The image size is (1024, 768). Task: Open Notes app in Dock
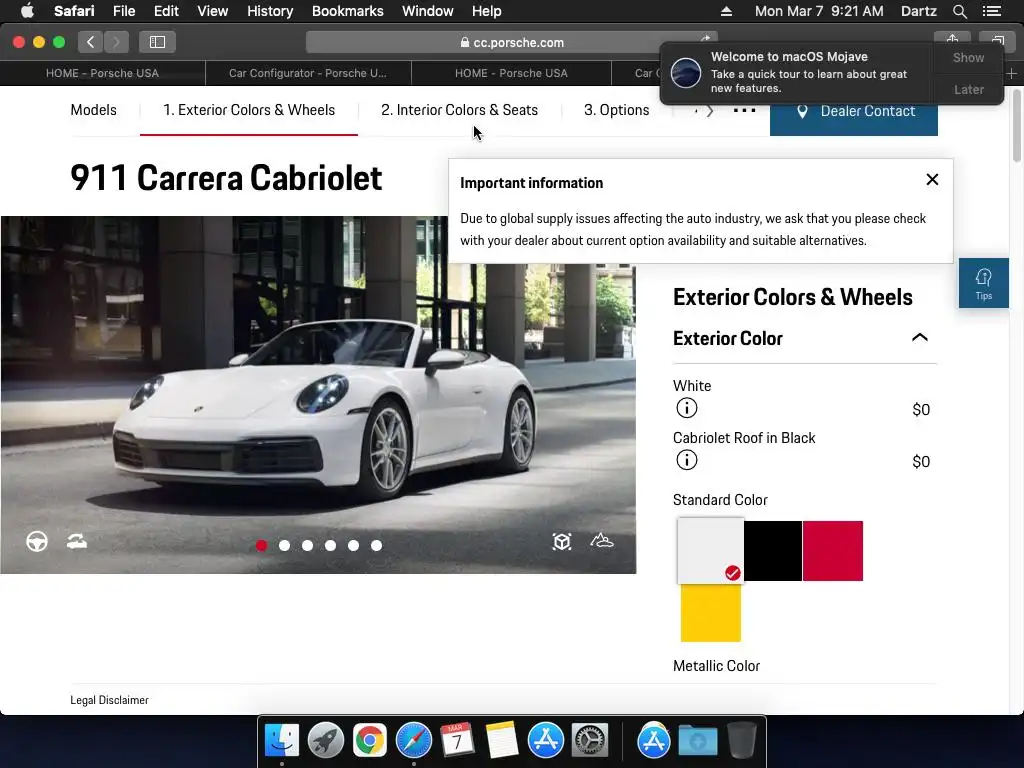(502, 740)
